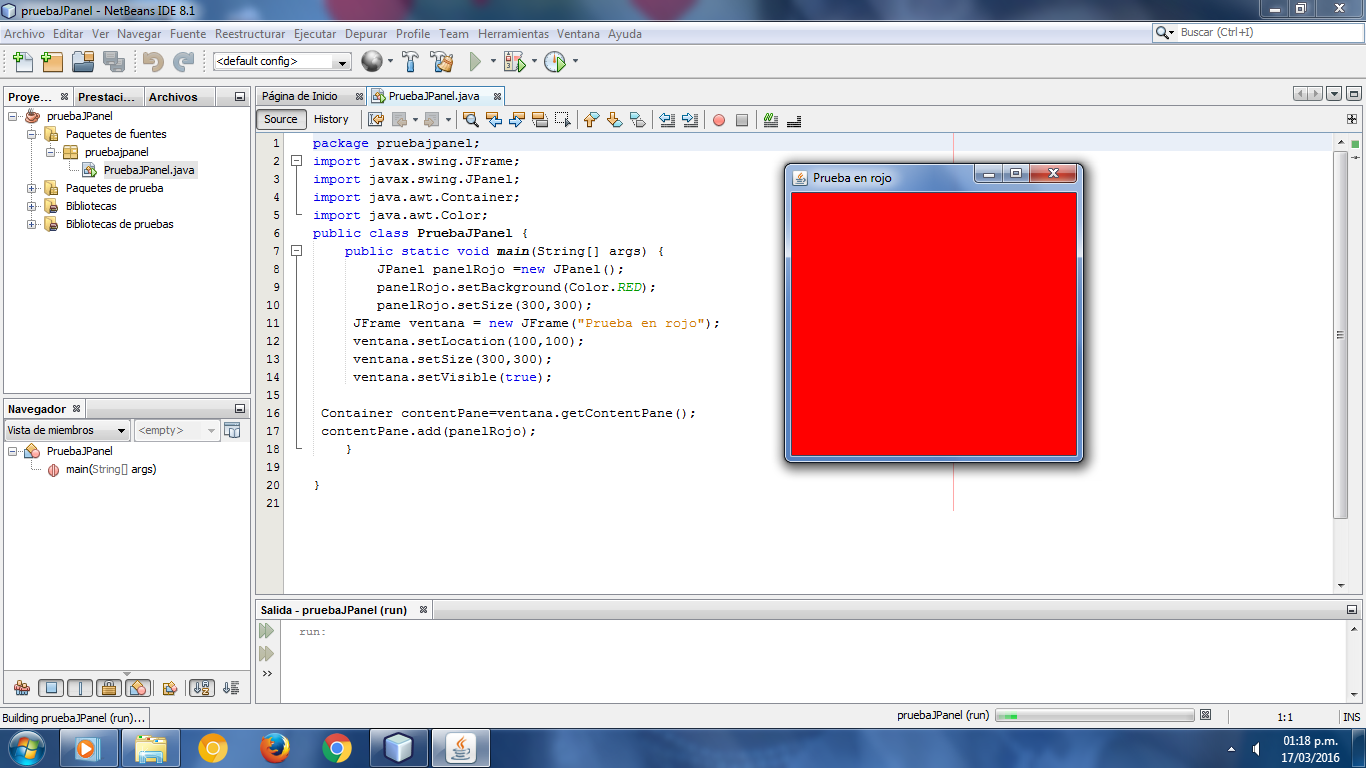Viewport: 1366px width, 768px height.
Task: Click the Shift Line Right icon
Action: [690, 120]
